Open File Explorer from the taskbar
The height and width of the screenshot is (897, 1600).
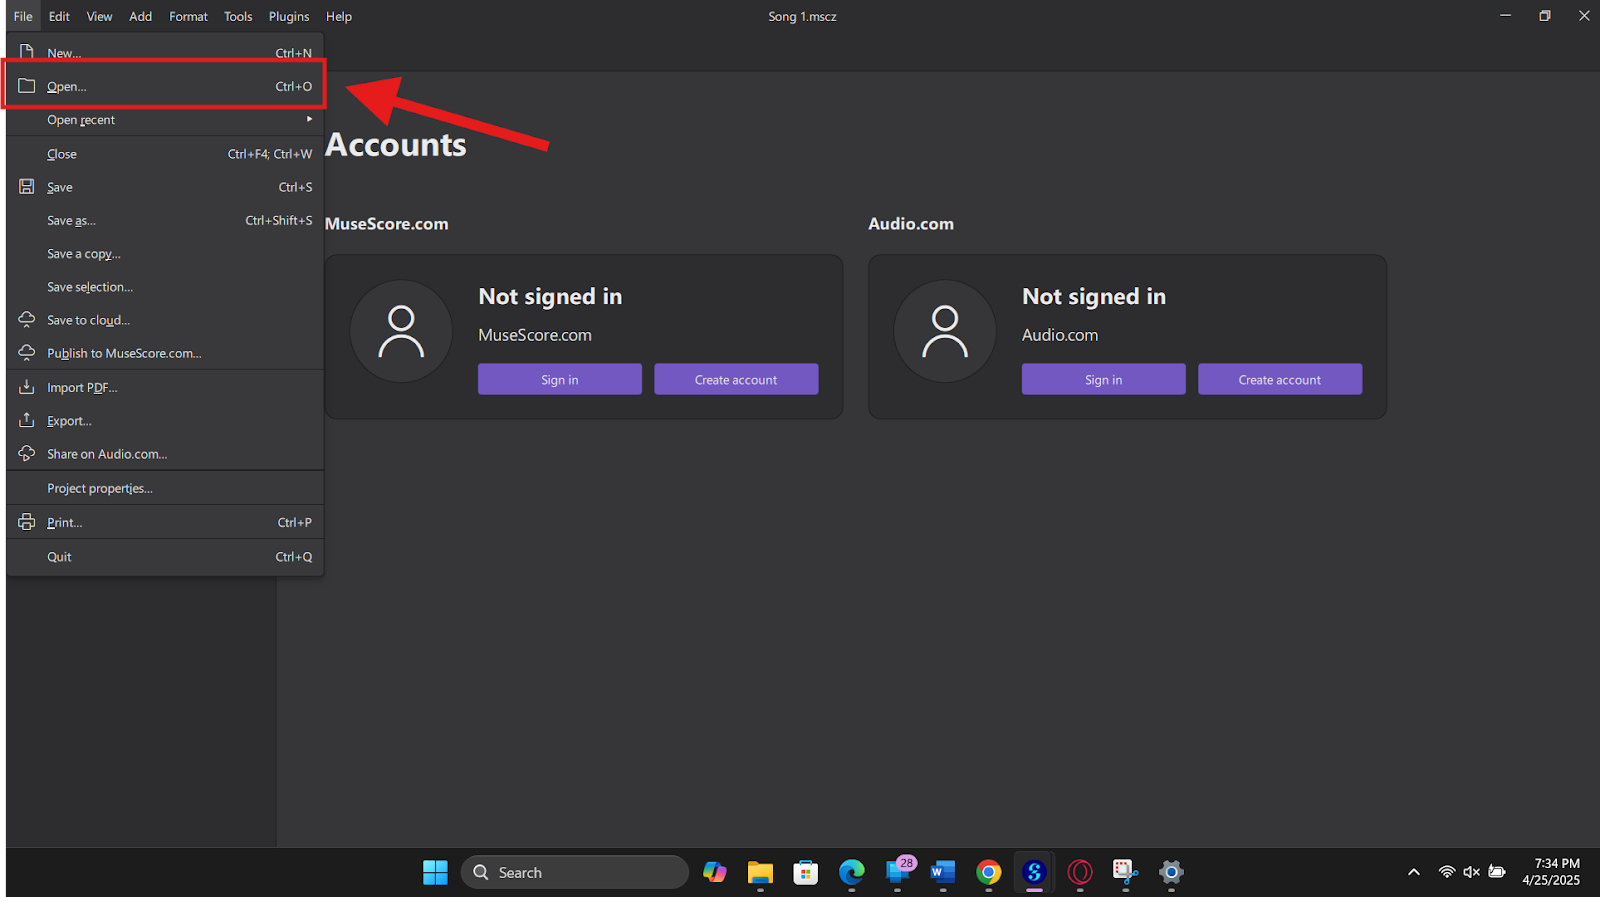coord(760,872)
